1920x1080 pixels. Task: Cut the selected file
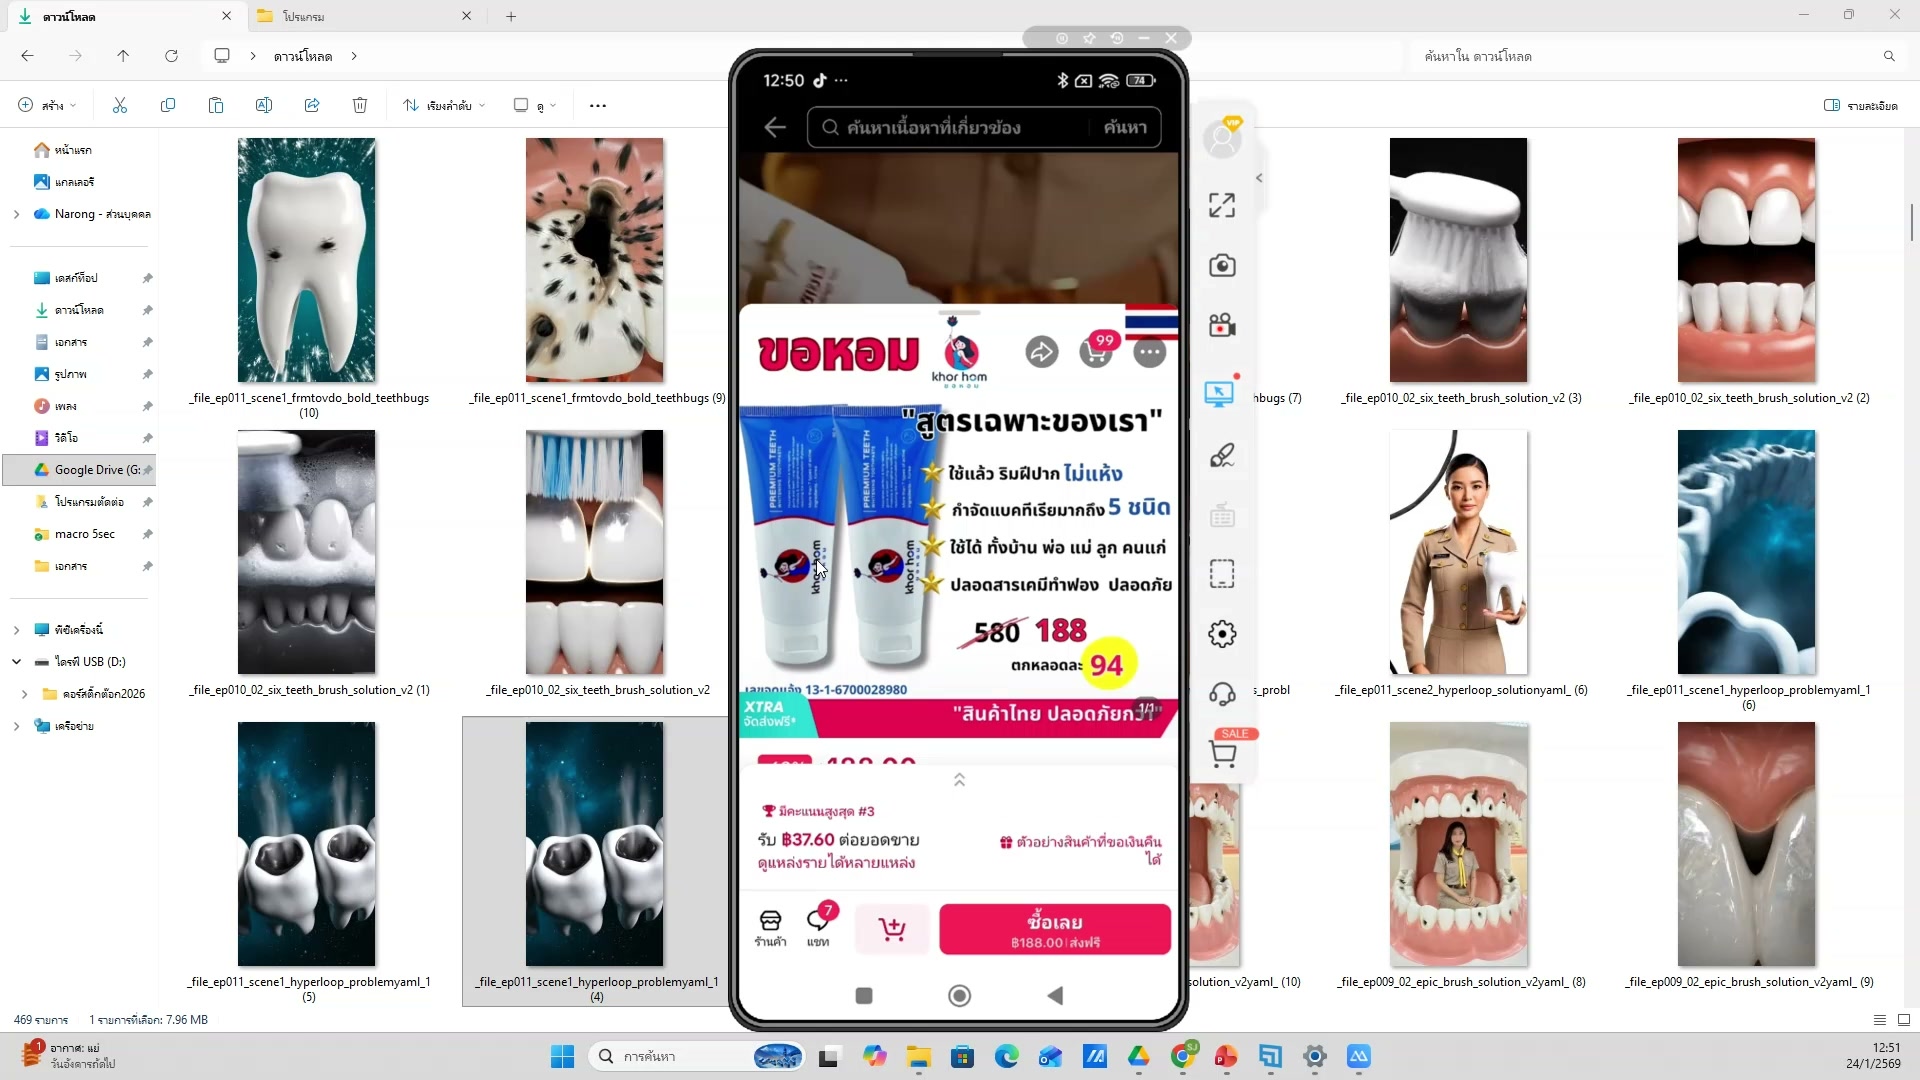[x=120, y=105]
